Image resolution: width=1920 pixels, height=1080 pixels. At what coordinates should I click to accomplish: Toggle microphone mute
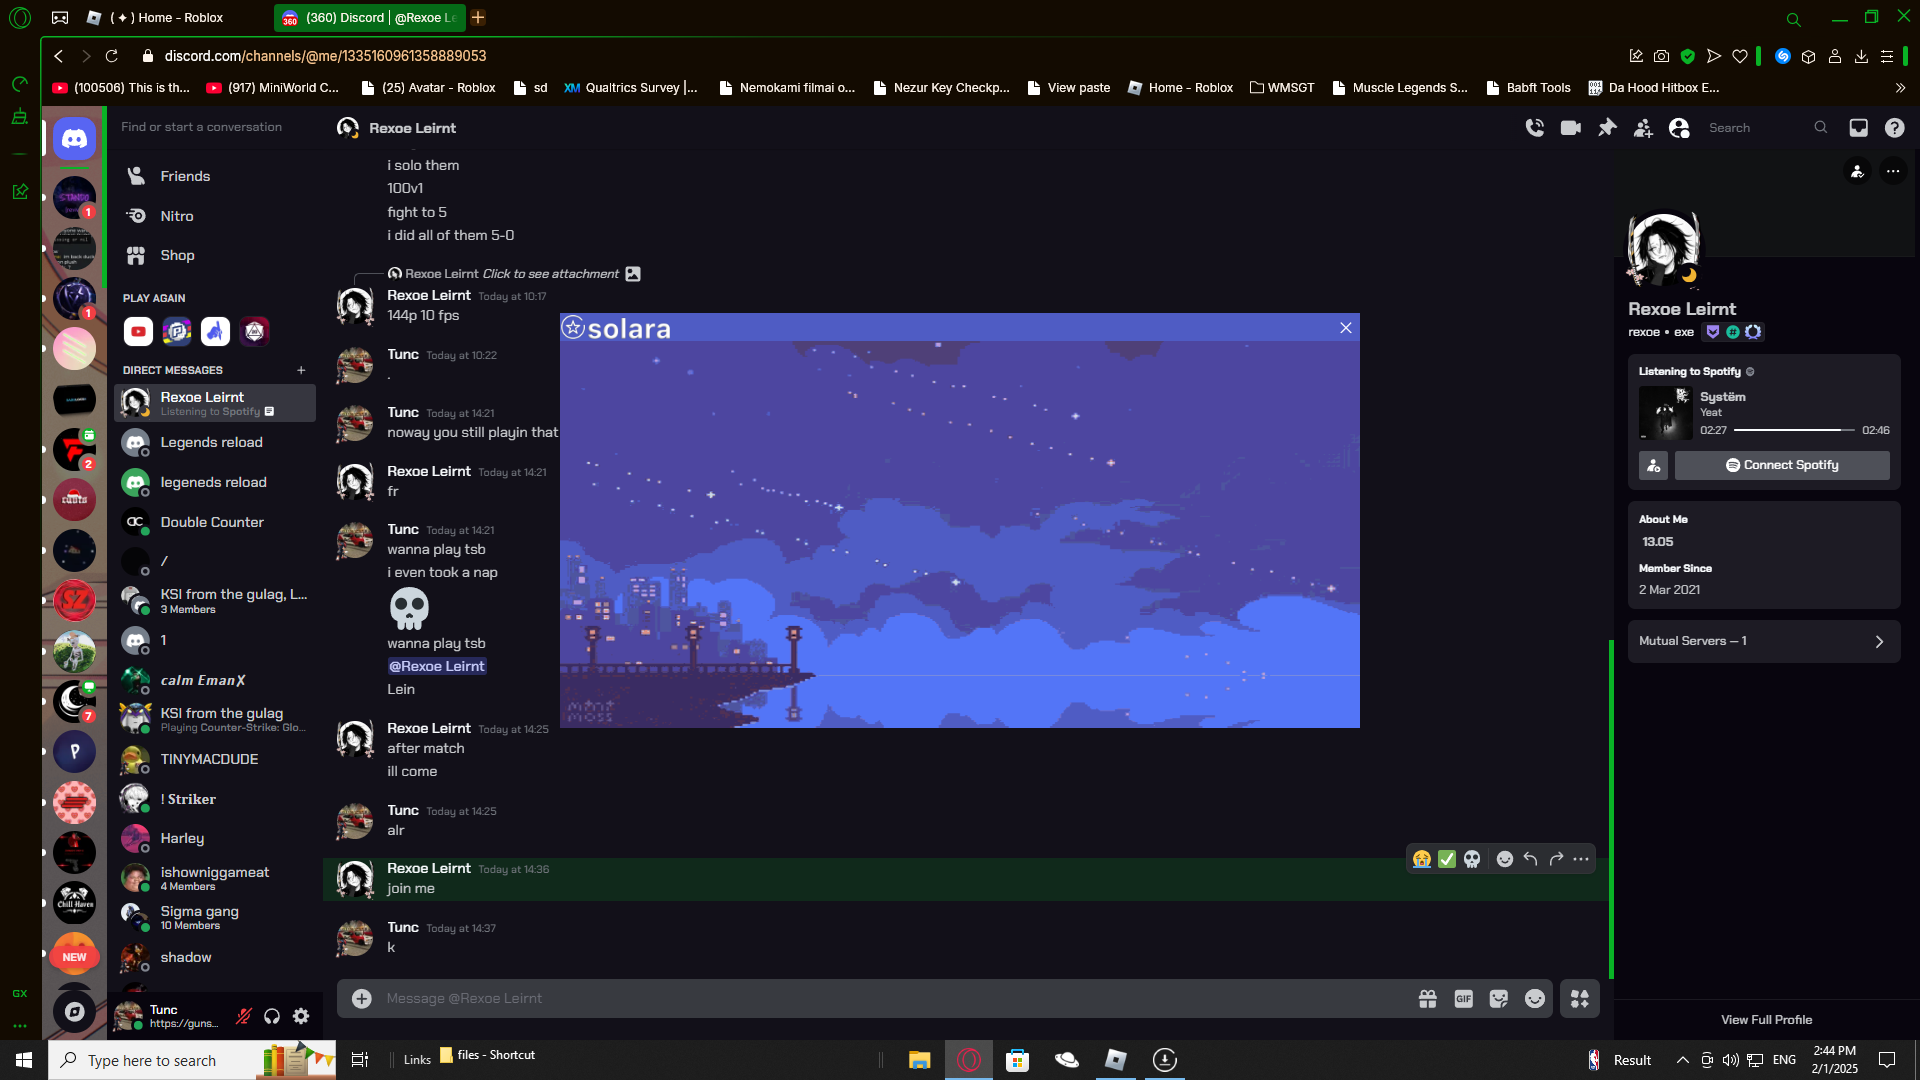[243, 1016]
